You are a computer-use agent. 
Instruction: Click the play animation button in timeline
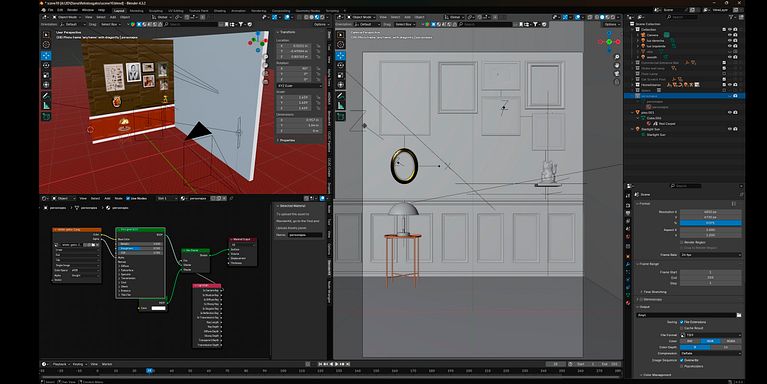tap(336, 364)
